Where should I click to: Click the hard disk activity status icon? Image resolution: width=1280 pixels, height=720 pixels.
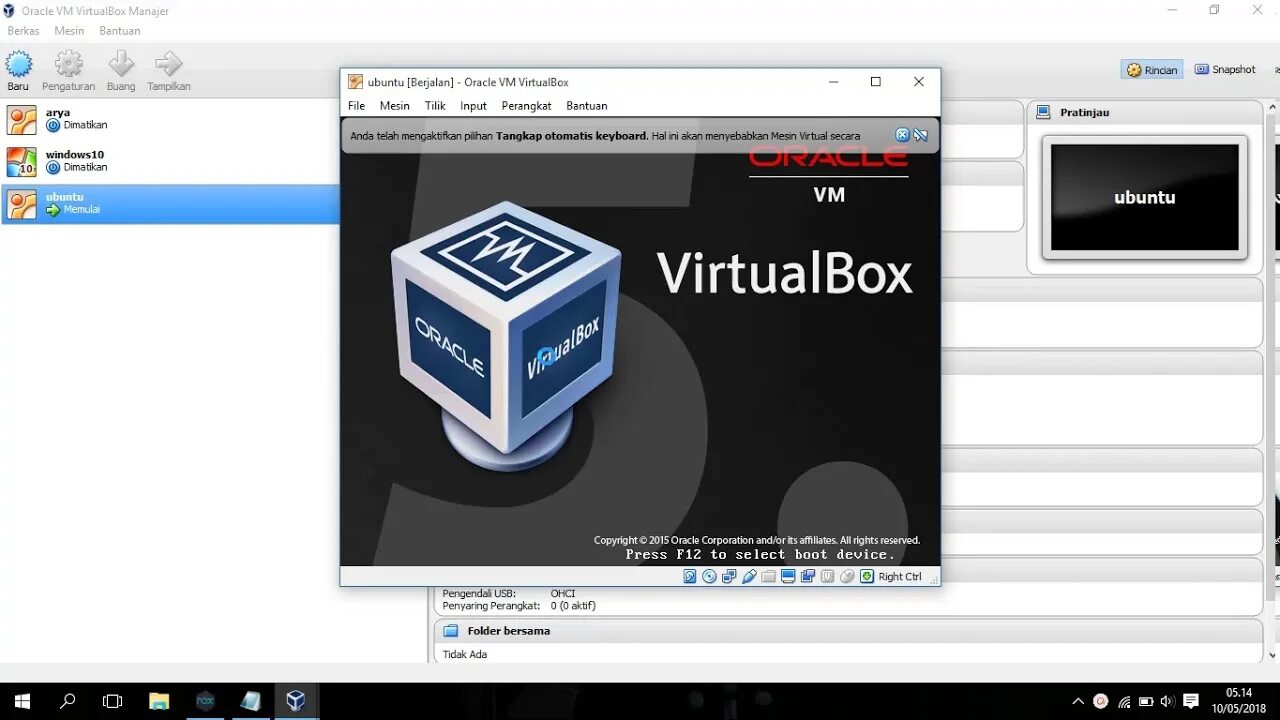(690, 576)
